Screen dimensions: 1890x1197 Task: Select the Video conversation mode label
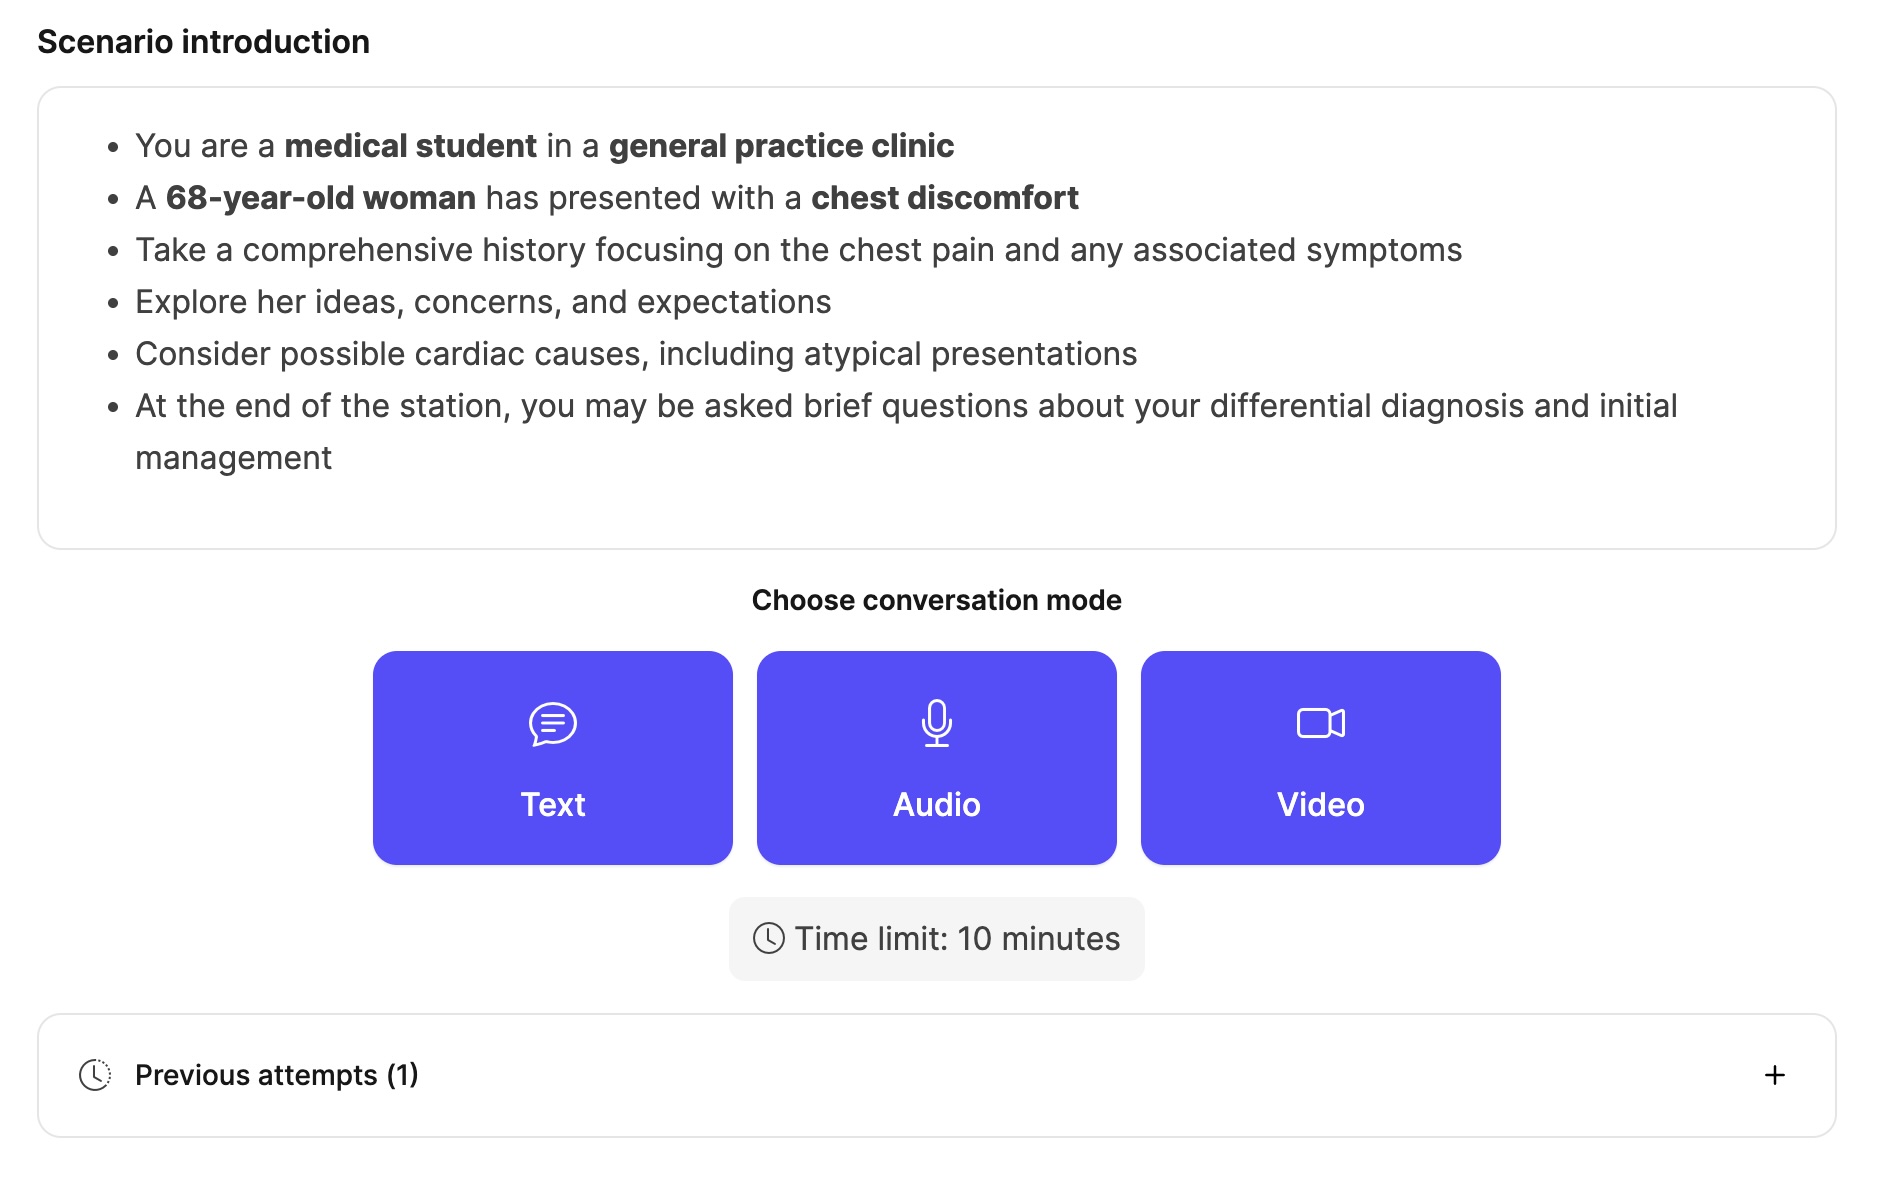(1320, 804)
